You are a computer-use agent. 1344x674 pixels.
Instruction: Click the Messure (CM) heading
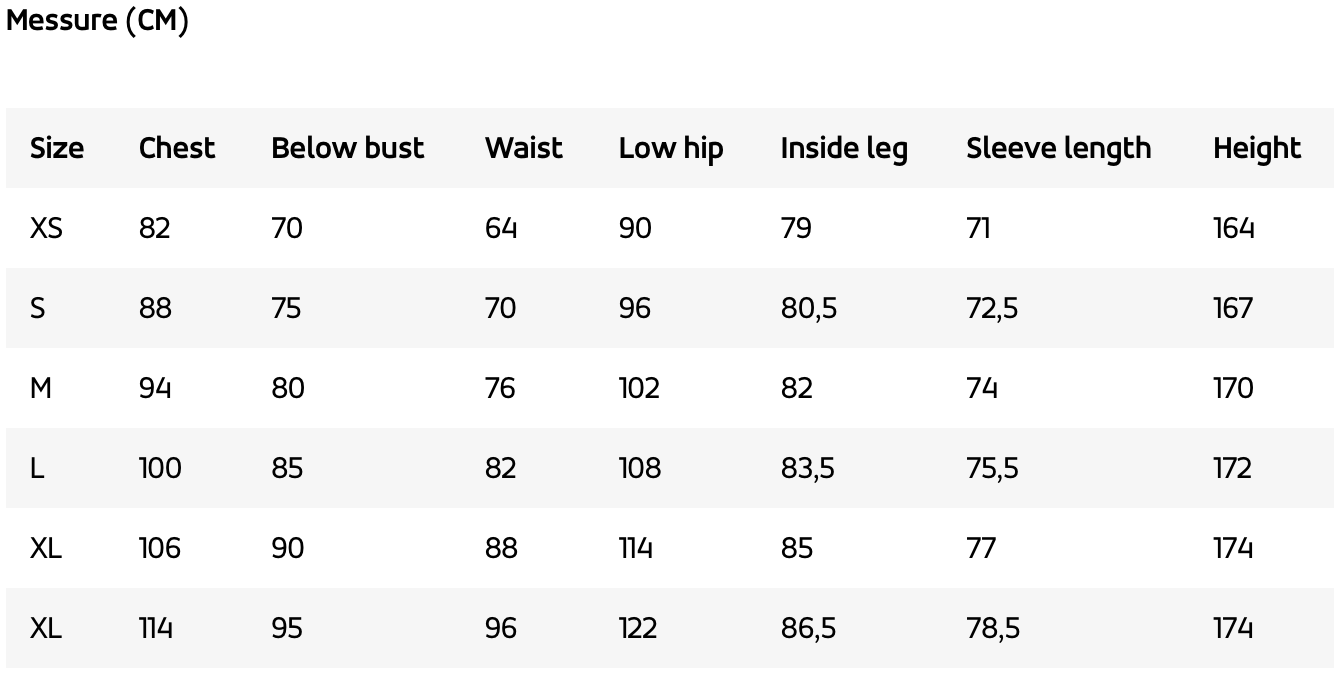[x=97, y=20]
